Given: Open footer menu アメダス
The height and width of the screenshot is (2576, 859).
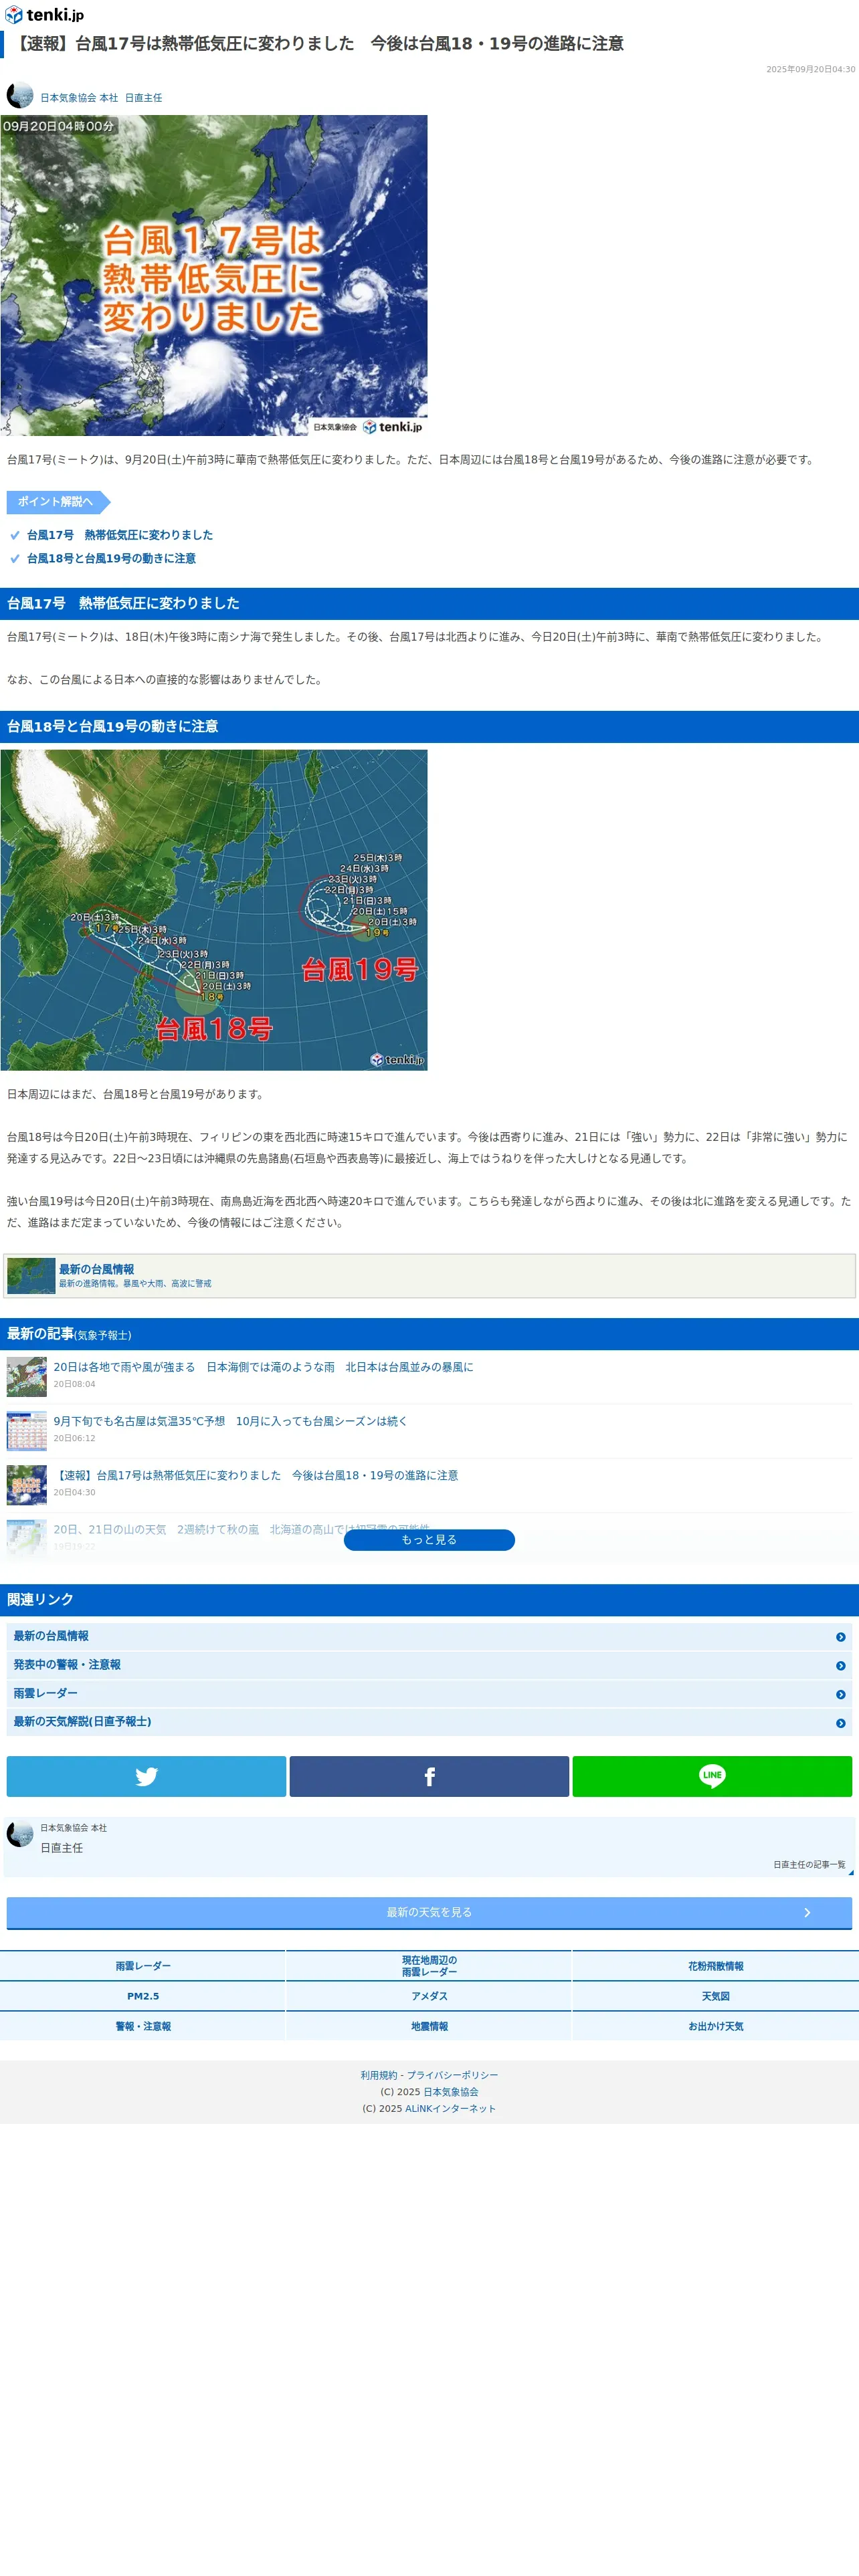Looking at the screenshot, I should (x=429, y=1996).
